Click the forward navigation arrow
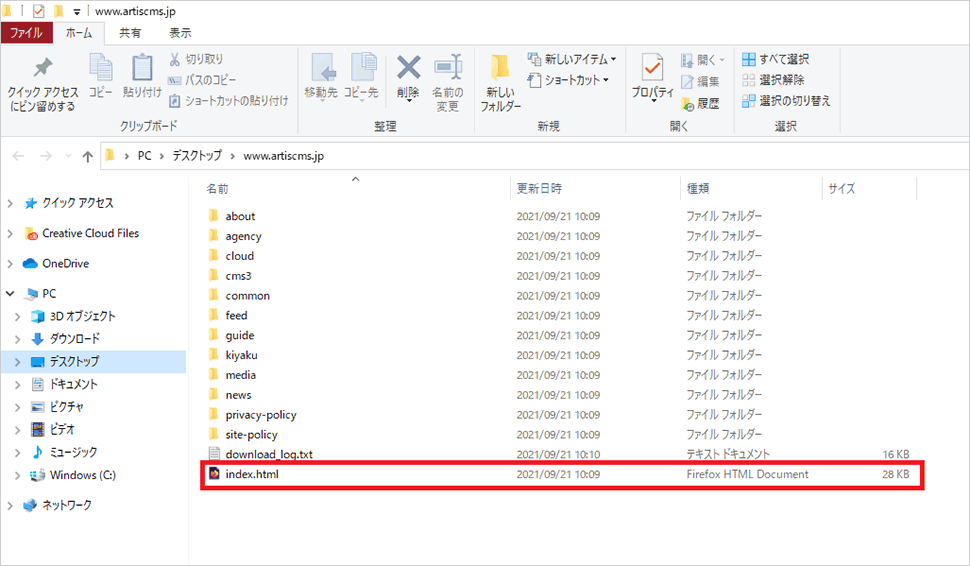The height and width of the screenshot is (566, 970). [x=46, y=156]
